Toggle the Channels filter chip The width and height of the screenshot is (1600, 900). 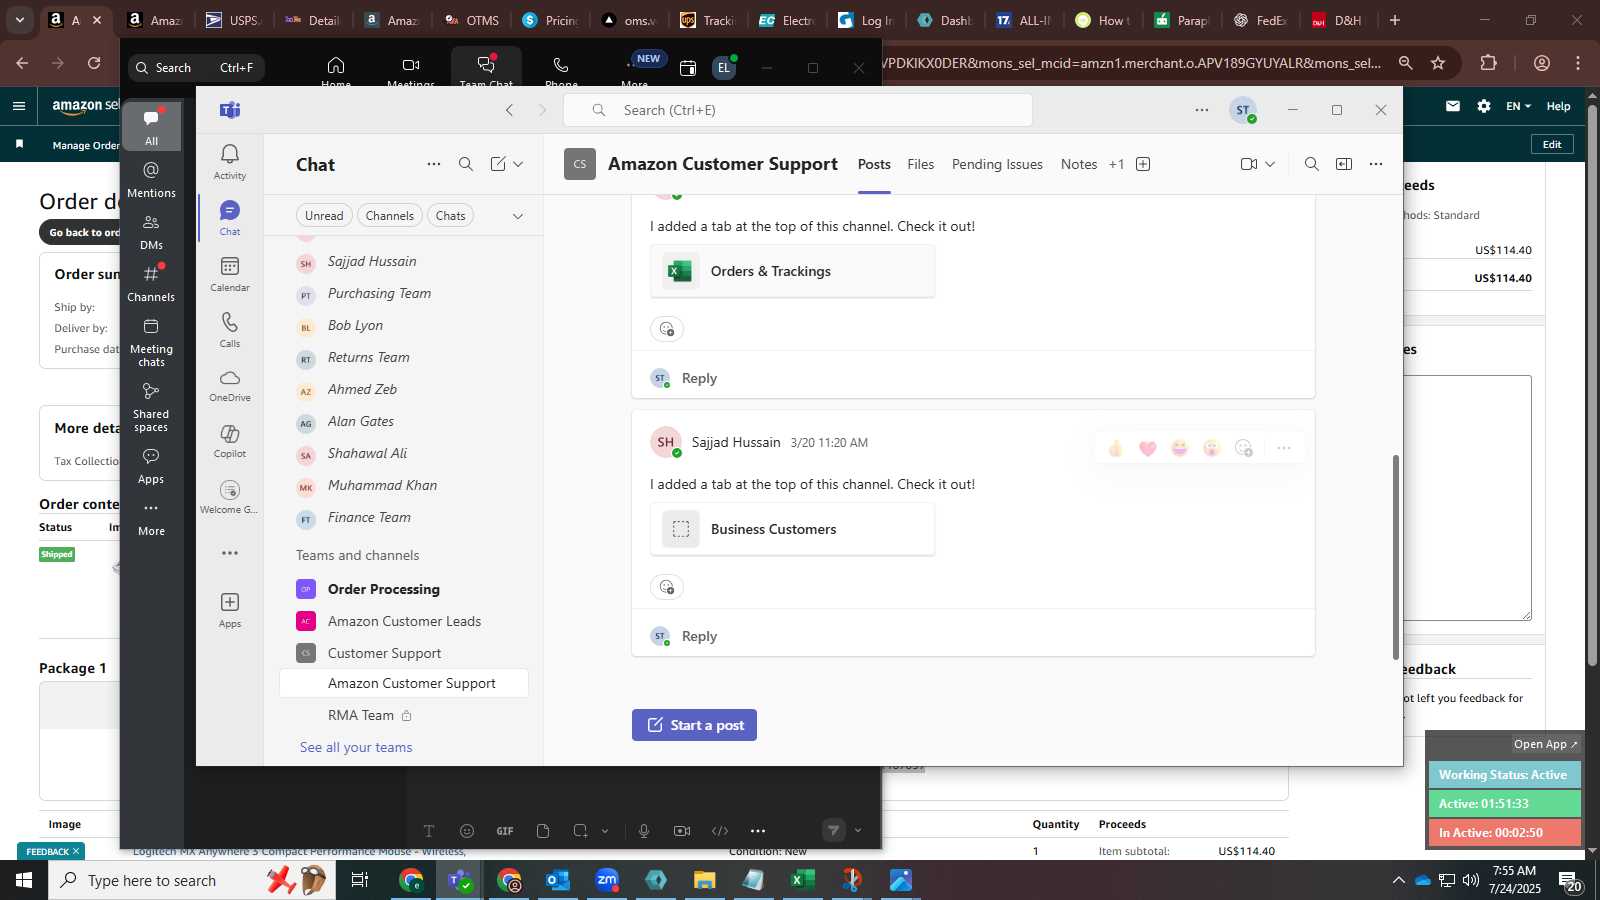coord(390,216)
